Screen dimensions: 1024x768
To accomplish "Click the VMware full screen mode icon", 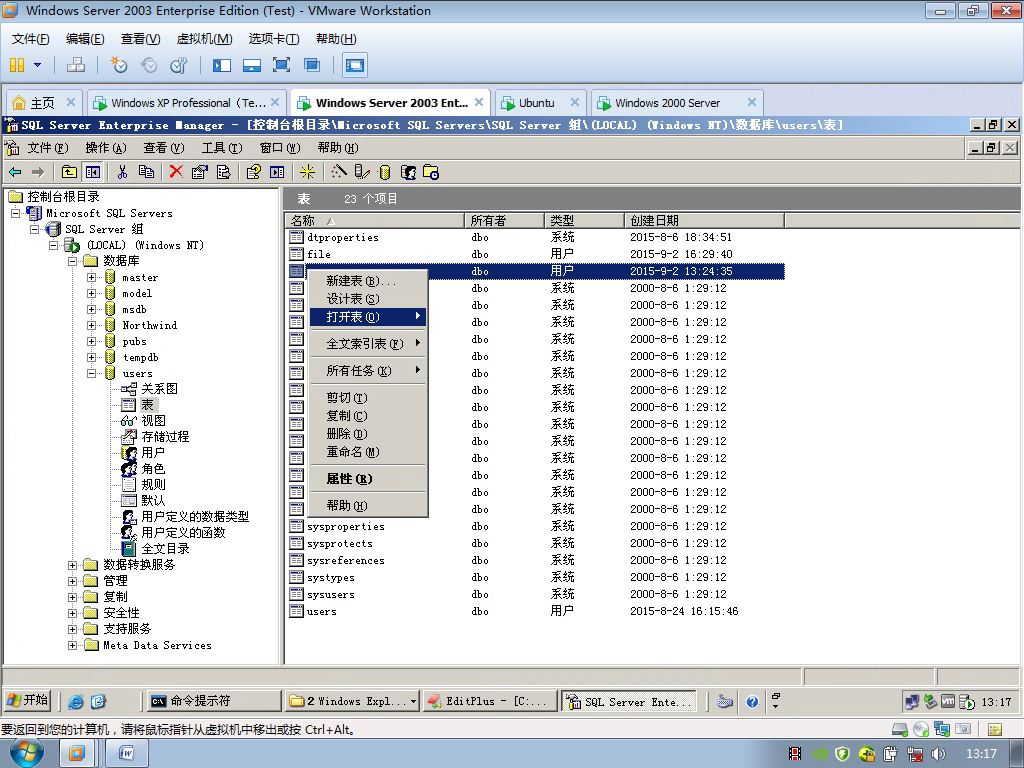I will point(281,65).
